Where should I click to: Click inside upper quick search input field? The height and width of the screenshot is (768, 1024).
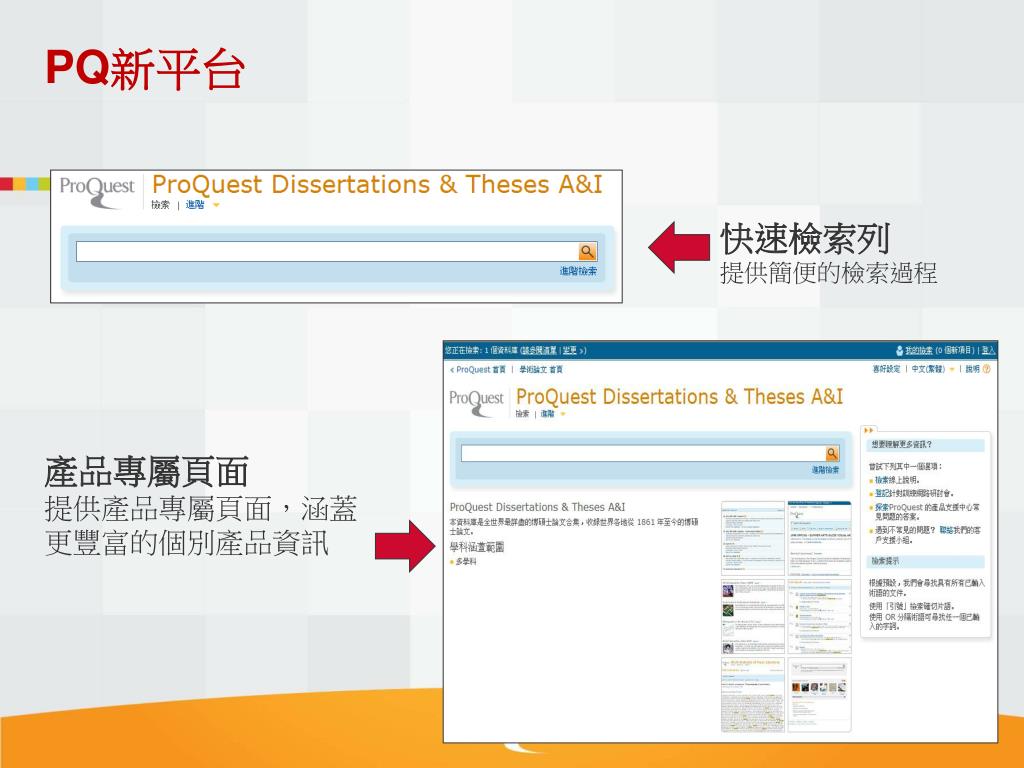pyautogui.click(x=327, y=251)
